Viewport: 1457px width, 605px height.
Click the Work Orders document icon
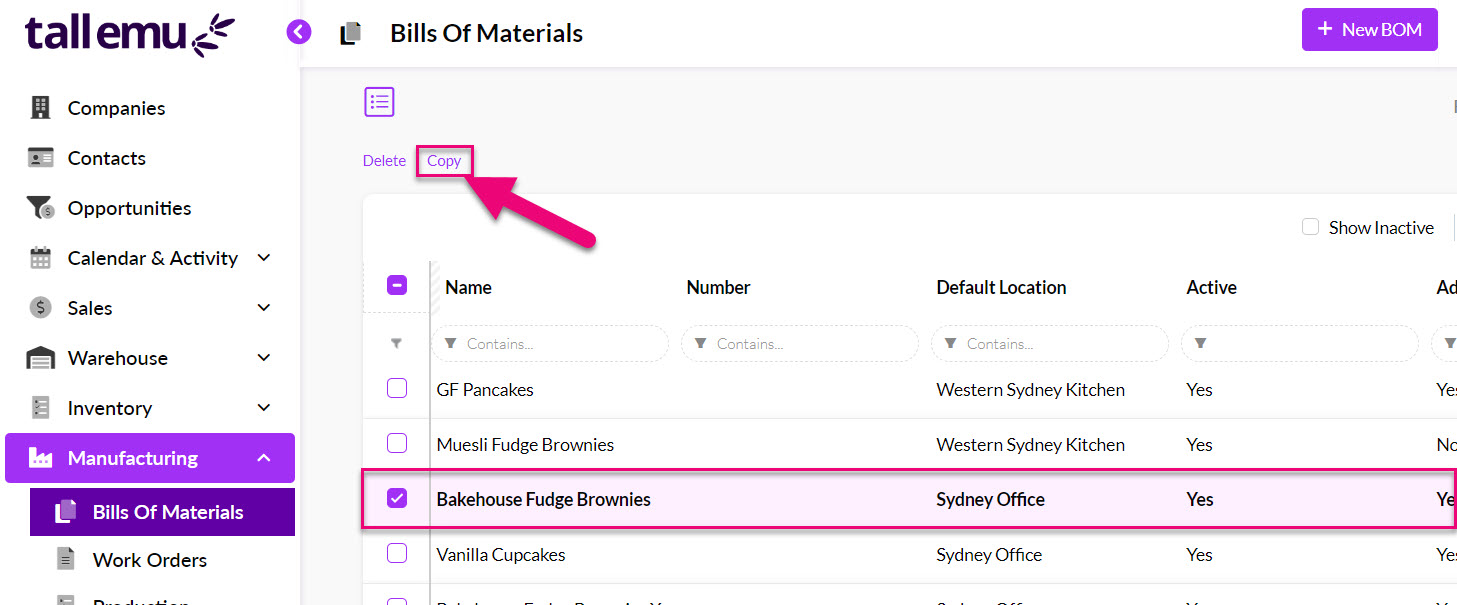(66, 559)
